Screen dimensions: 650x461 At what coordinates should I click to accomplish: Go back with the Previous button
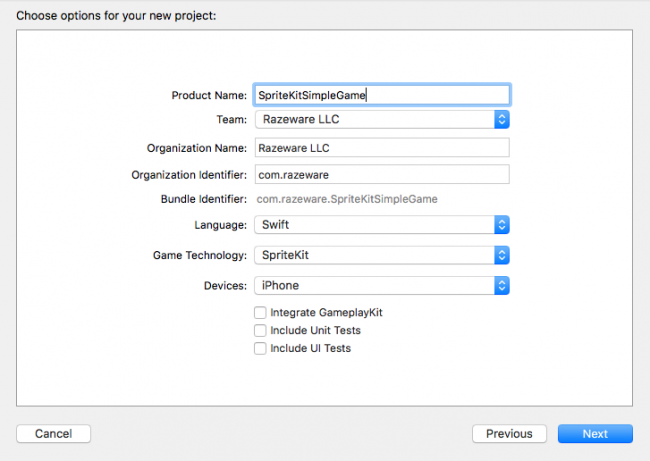click(509, 434)
